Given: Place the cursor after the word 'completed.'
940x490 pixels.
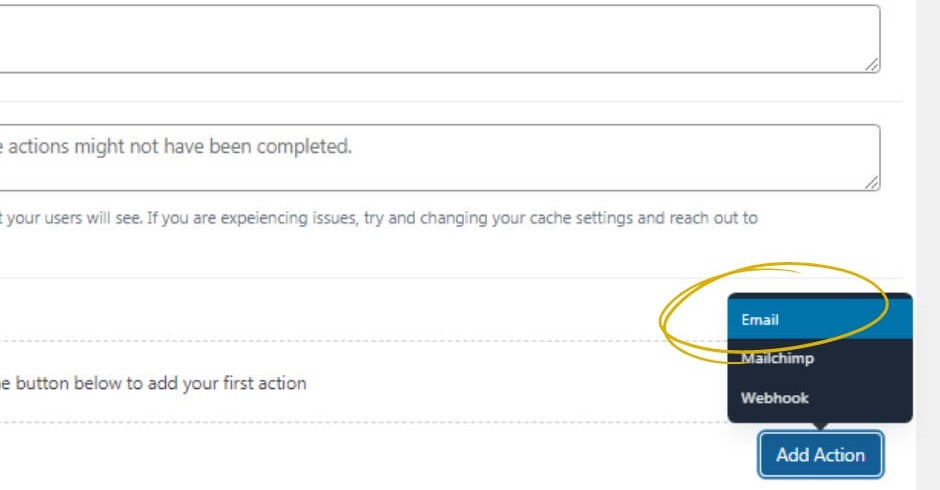Looking at the screenshot, I should [x=354, y=146].
